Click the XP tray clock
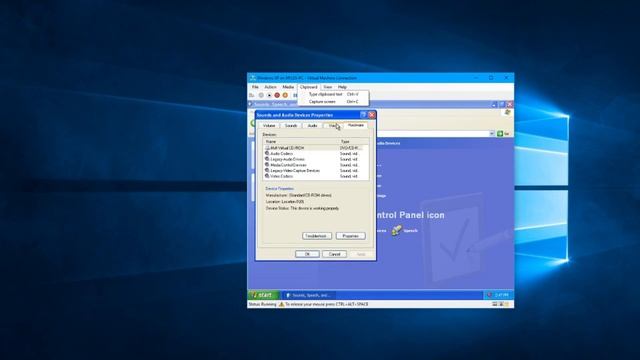This screenshot has height=360, width=640. click(x=501, y=295)
